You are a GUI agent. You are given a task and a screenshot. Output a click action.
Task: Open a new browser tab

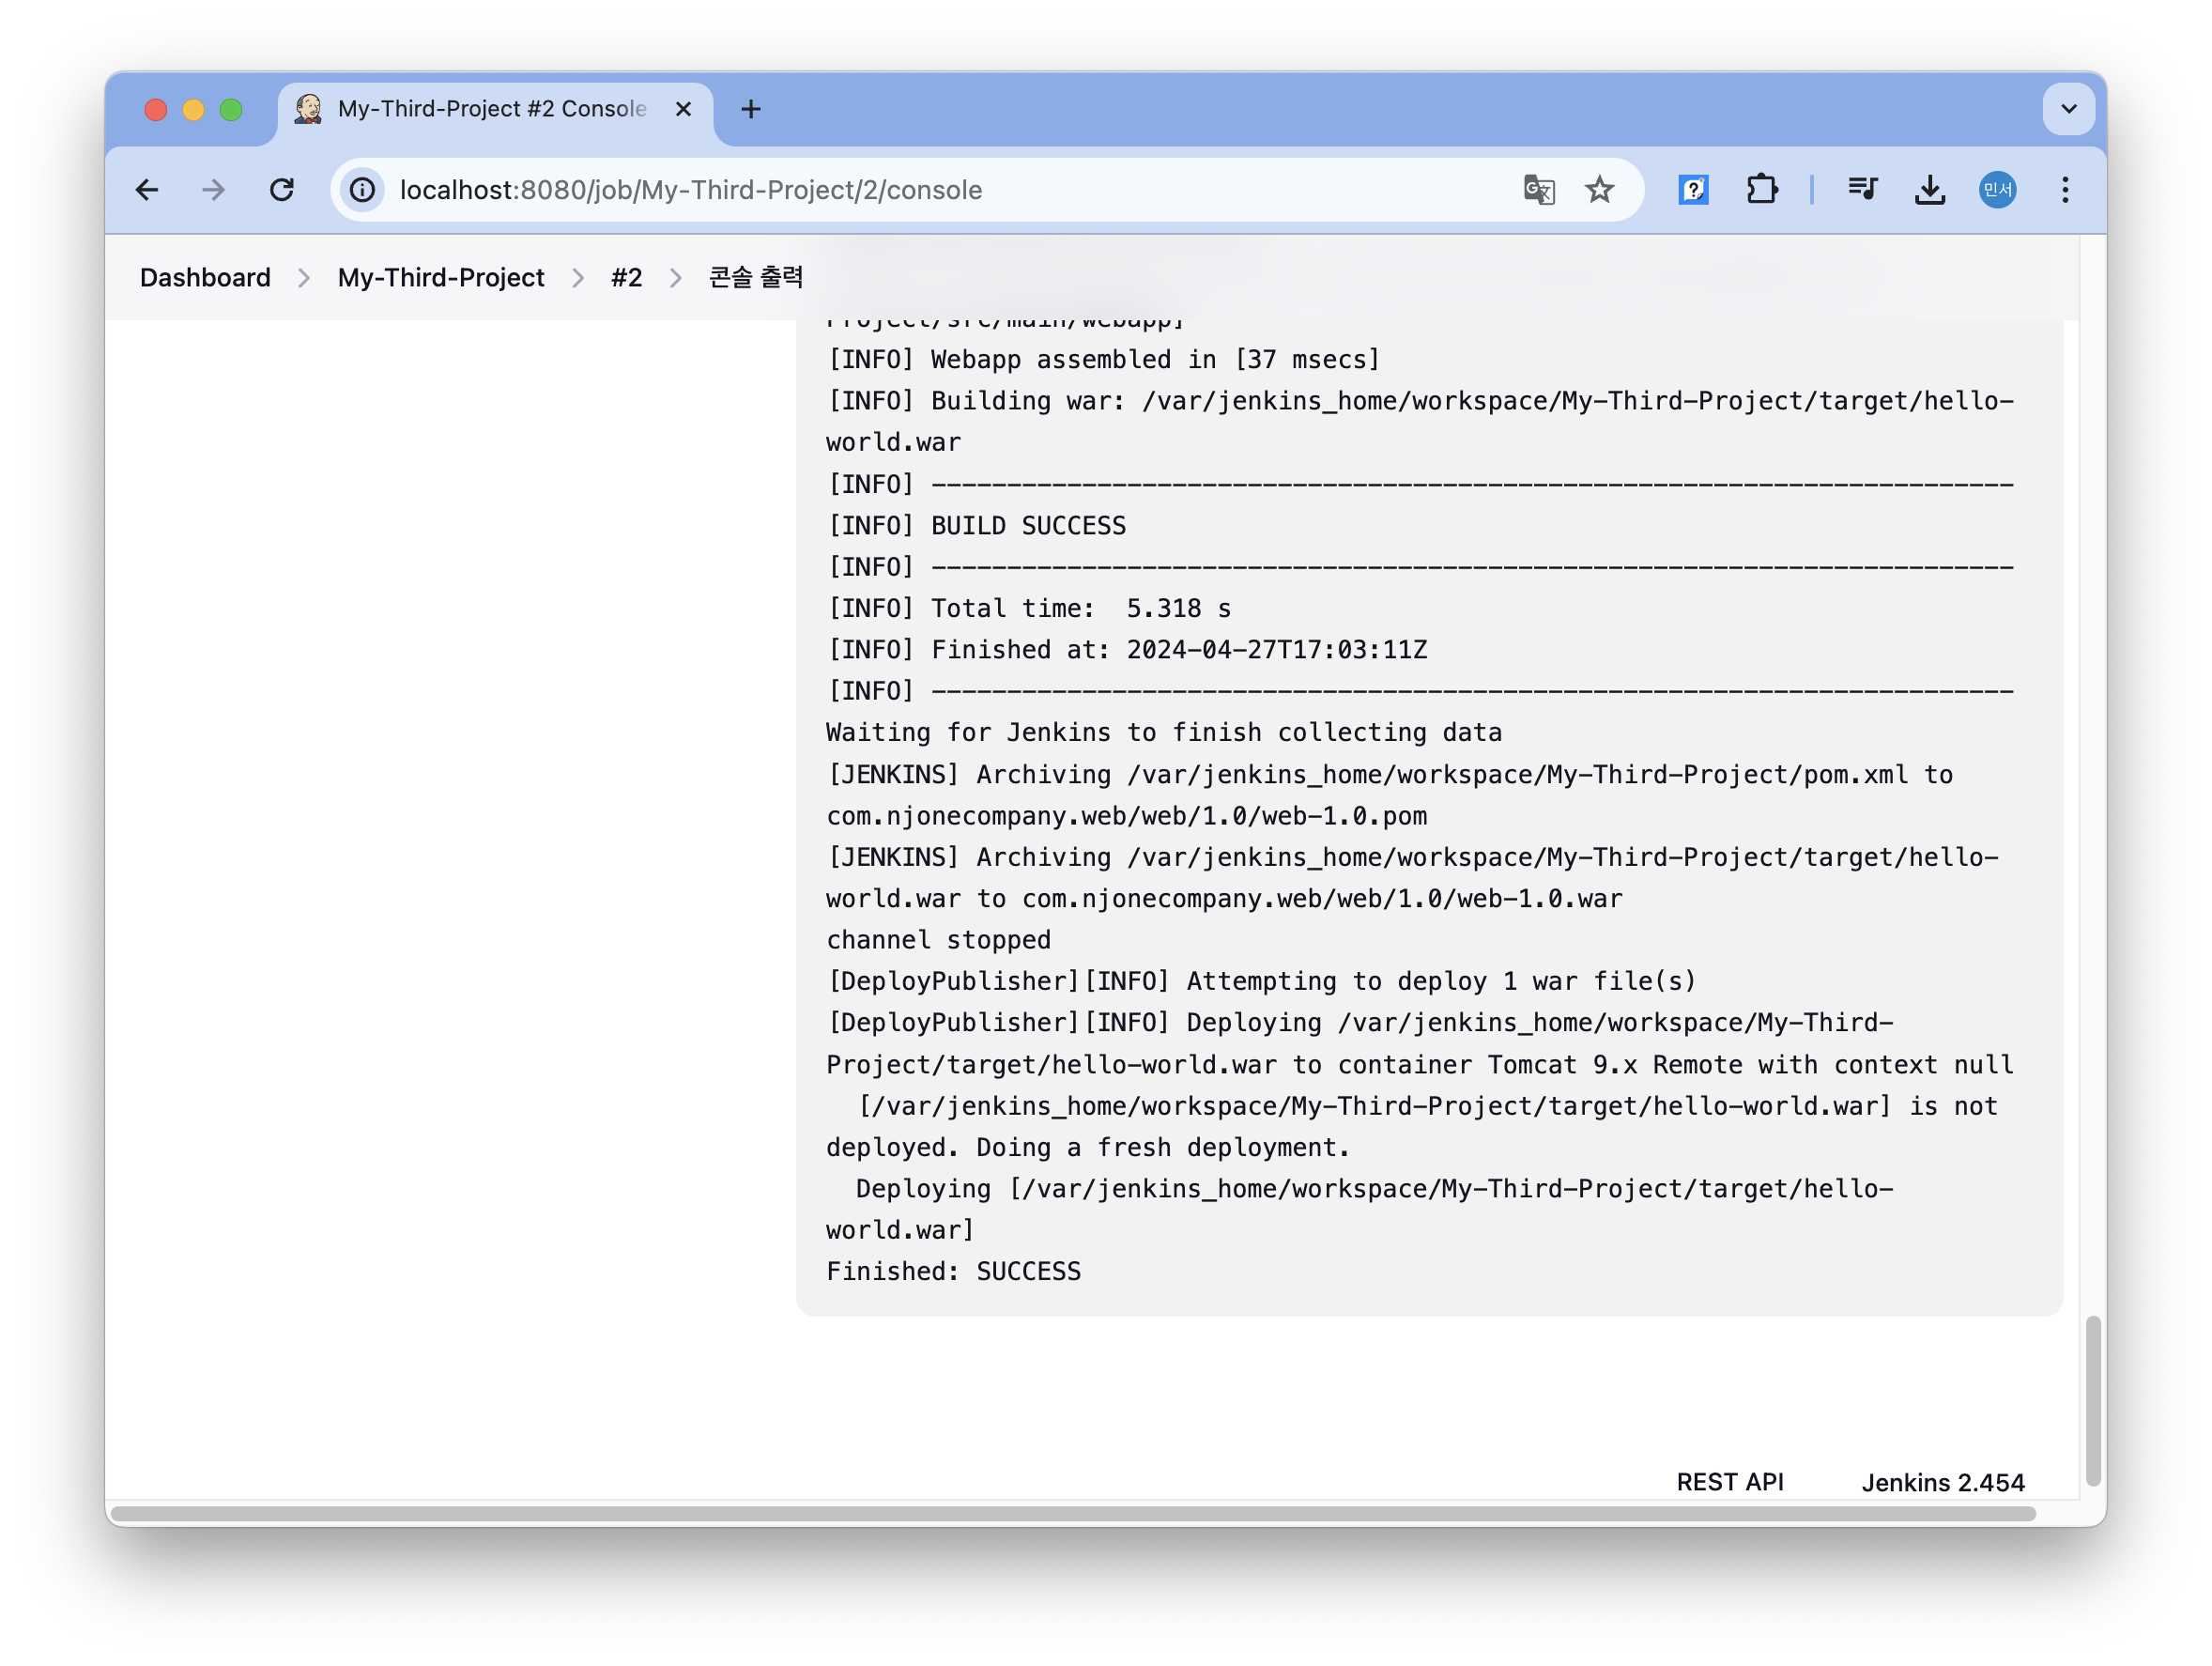point(751,109)
